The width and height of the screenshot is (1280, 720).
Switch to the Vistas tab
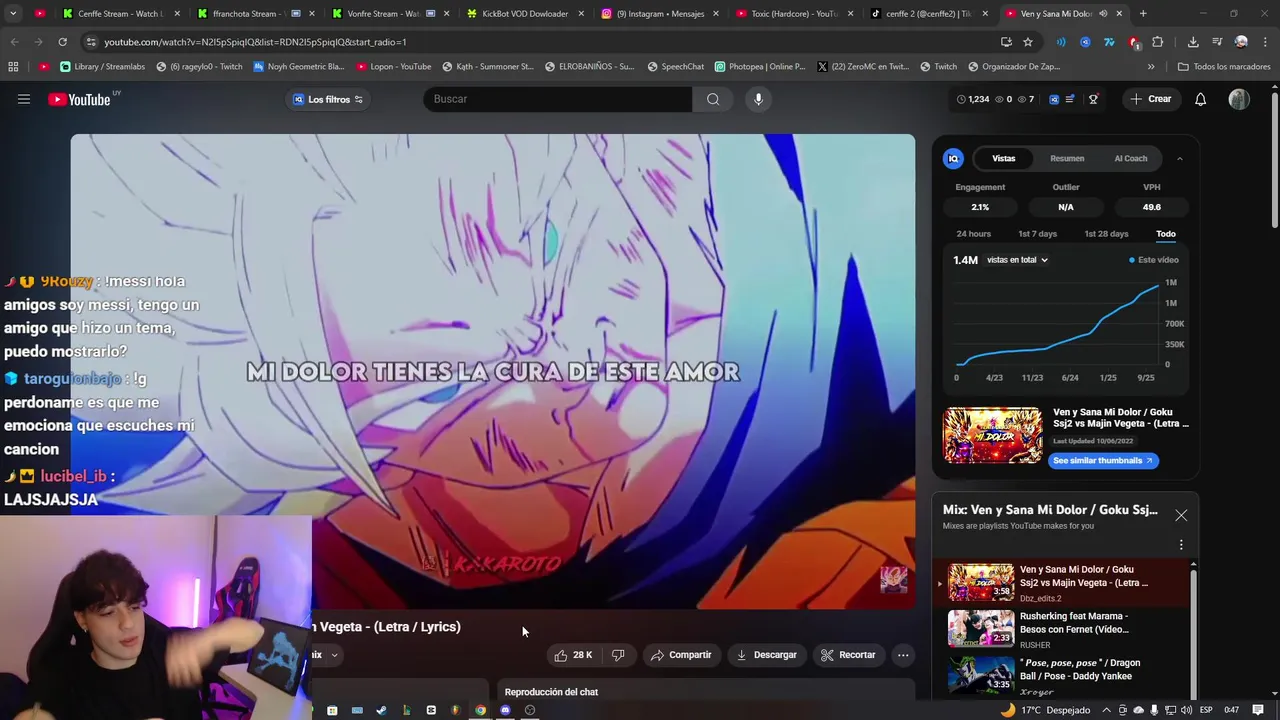[1003, 158]
